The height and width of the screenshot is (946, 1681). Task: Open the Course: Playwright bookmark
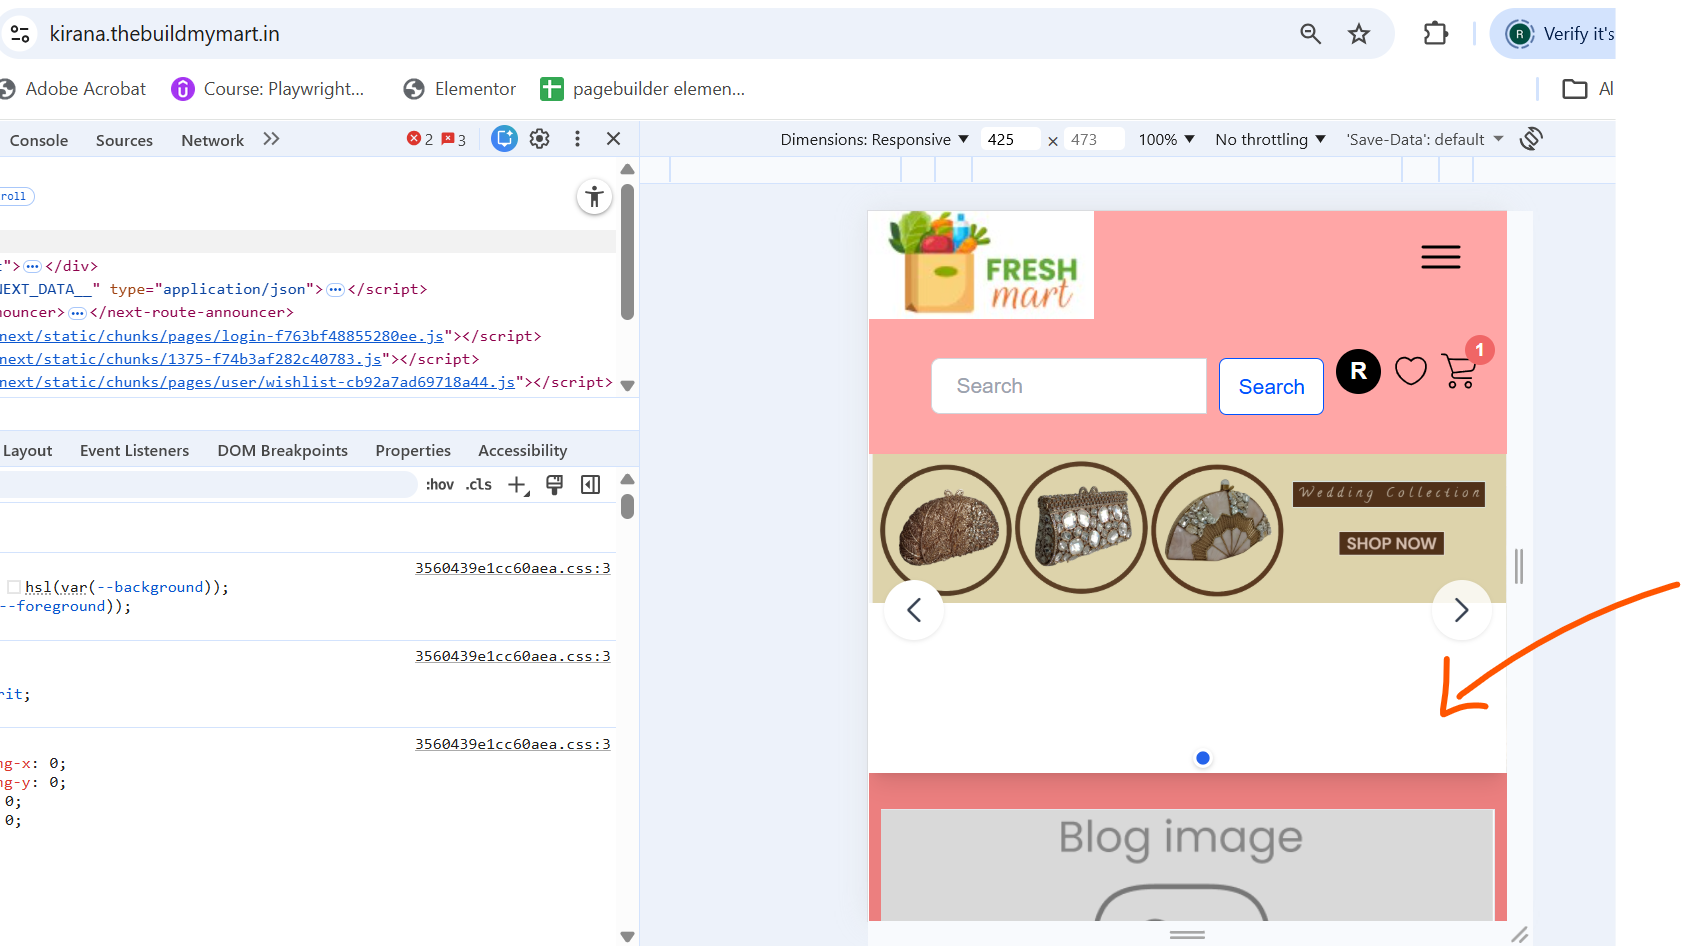(x=268, y=89)
